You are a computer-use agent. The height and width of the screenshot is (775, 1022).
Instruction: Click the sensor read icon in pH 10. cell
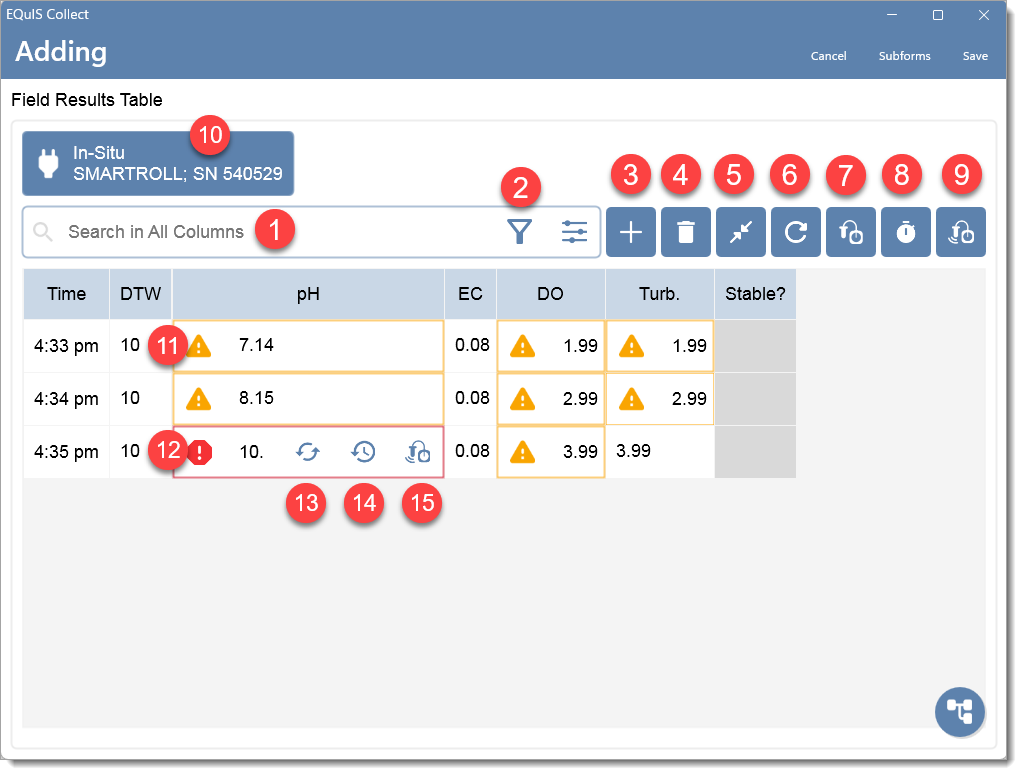tap(418, 452)
